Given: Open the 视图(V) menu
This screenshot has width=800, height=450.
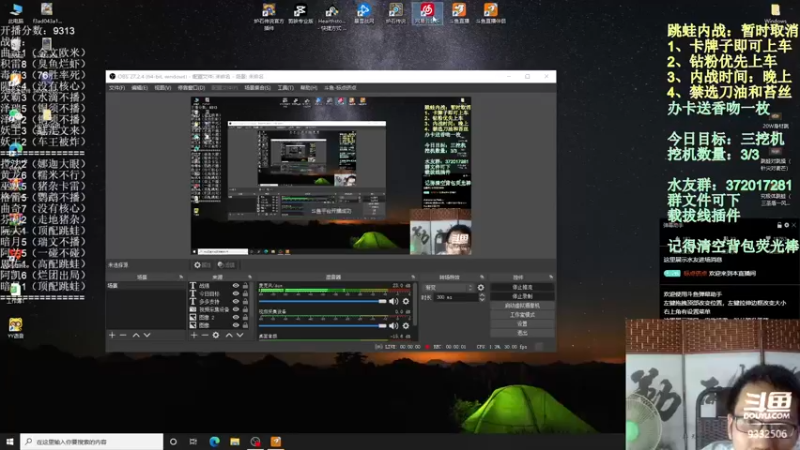Looking at the screenshot, I should point(163,88).
